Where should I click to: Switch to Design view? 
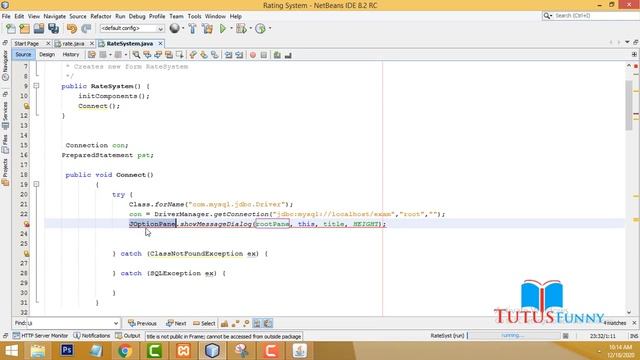point(47,55)
